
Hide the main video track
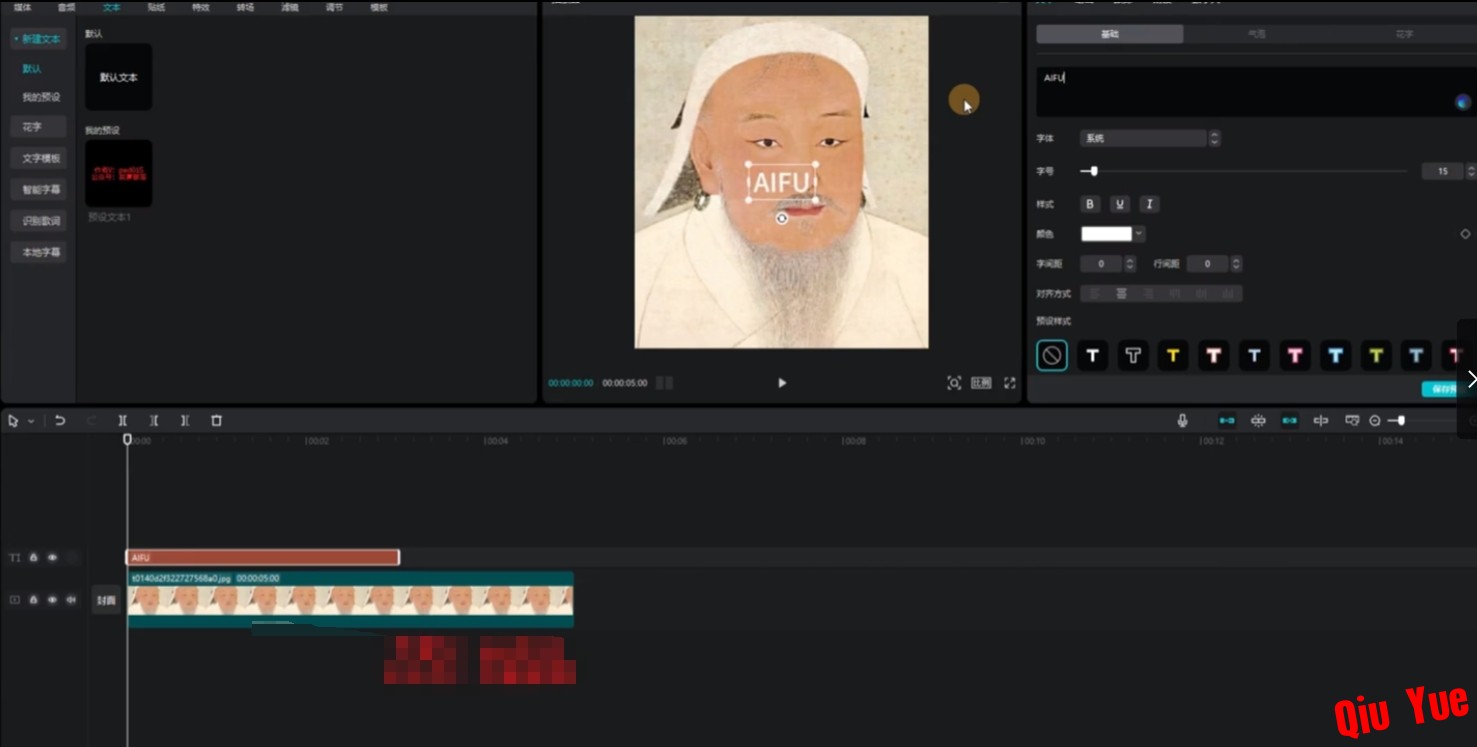[52, 600]
